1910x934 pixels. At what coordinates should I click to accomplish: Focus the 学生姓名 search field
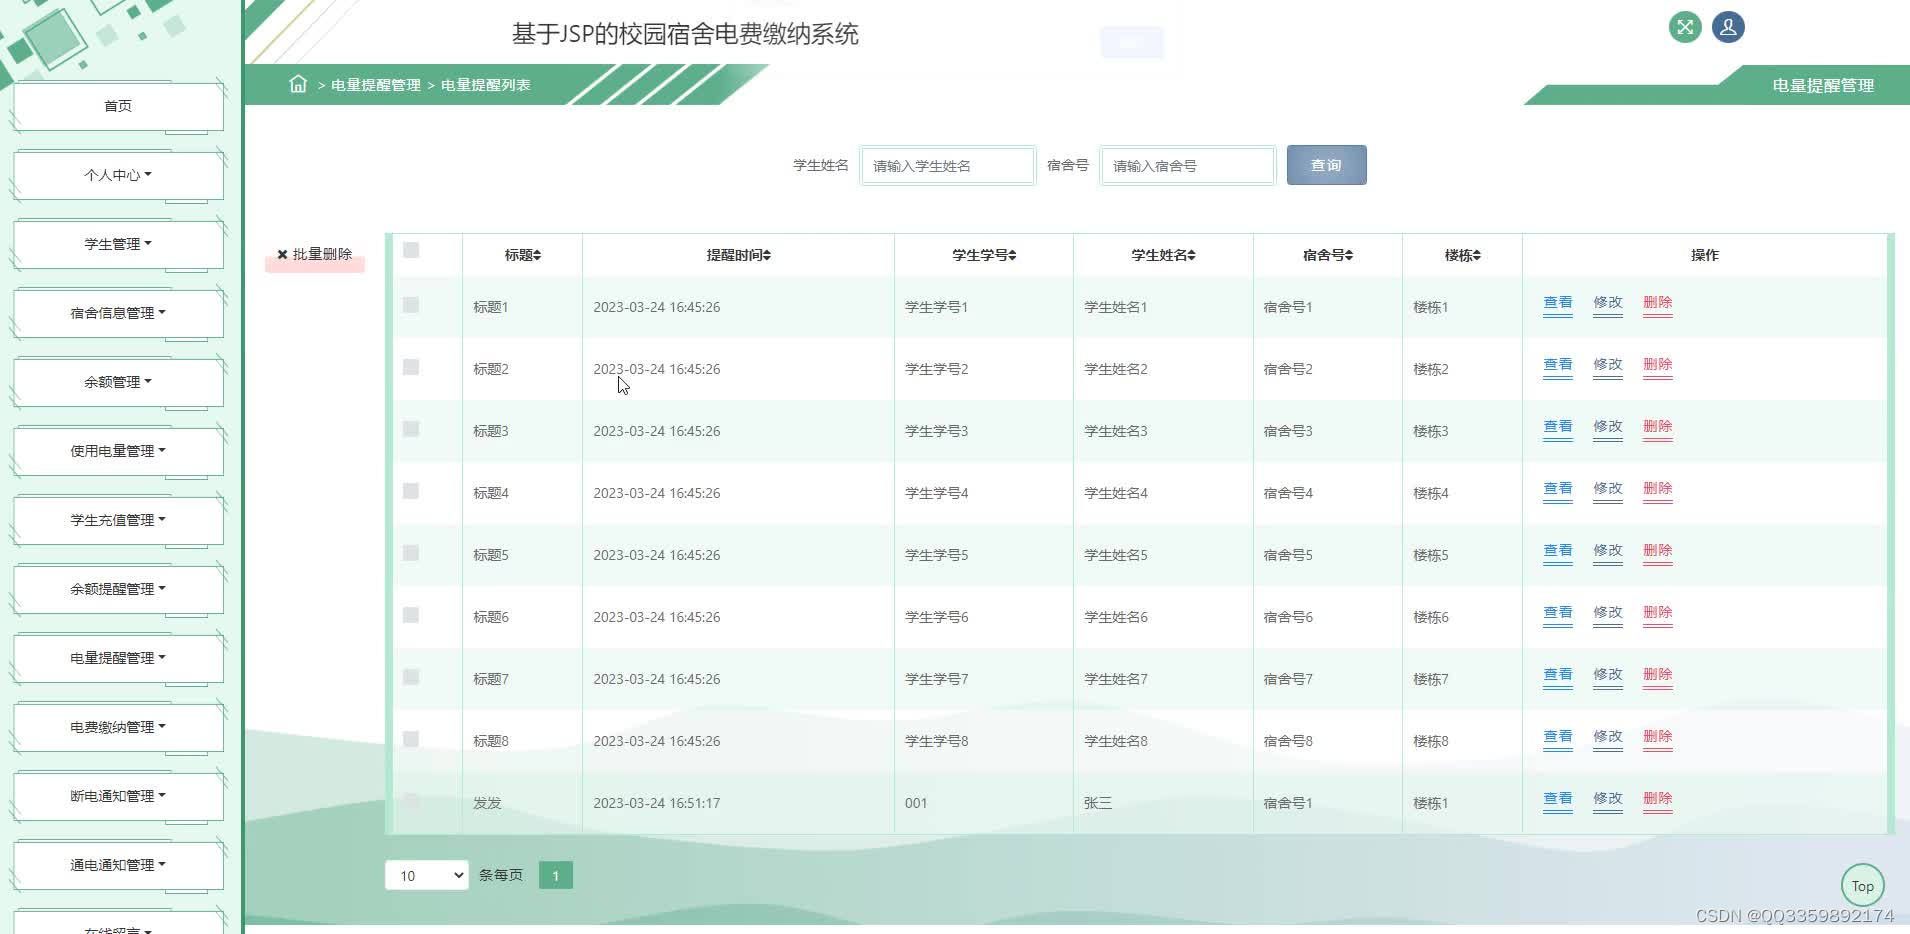(947, 166)
